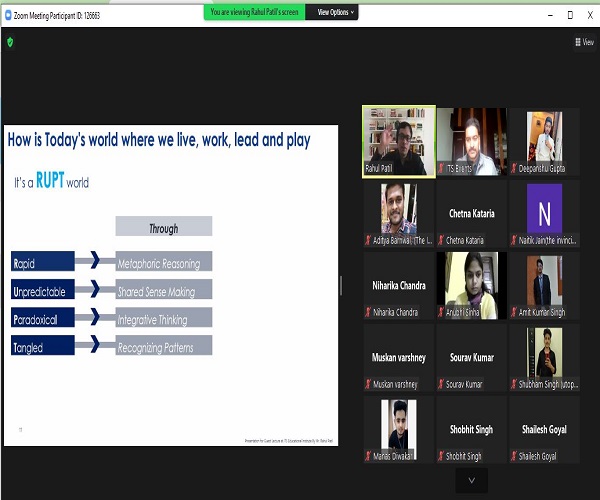Click 'You are viewing Rahul Patil's screen' banner
This screenshot has width=600, height=500.
point(254,12)
